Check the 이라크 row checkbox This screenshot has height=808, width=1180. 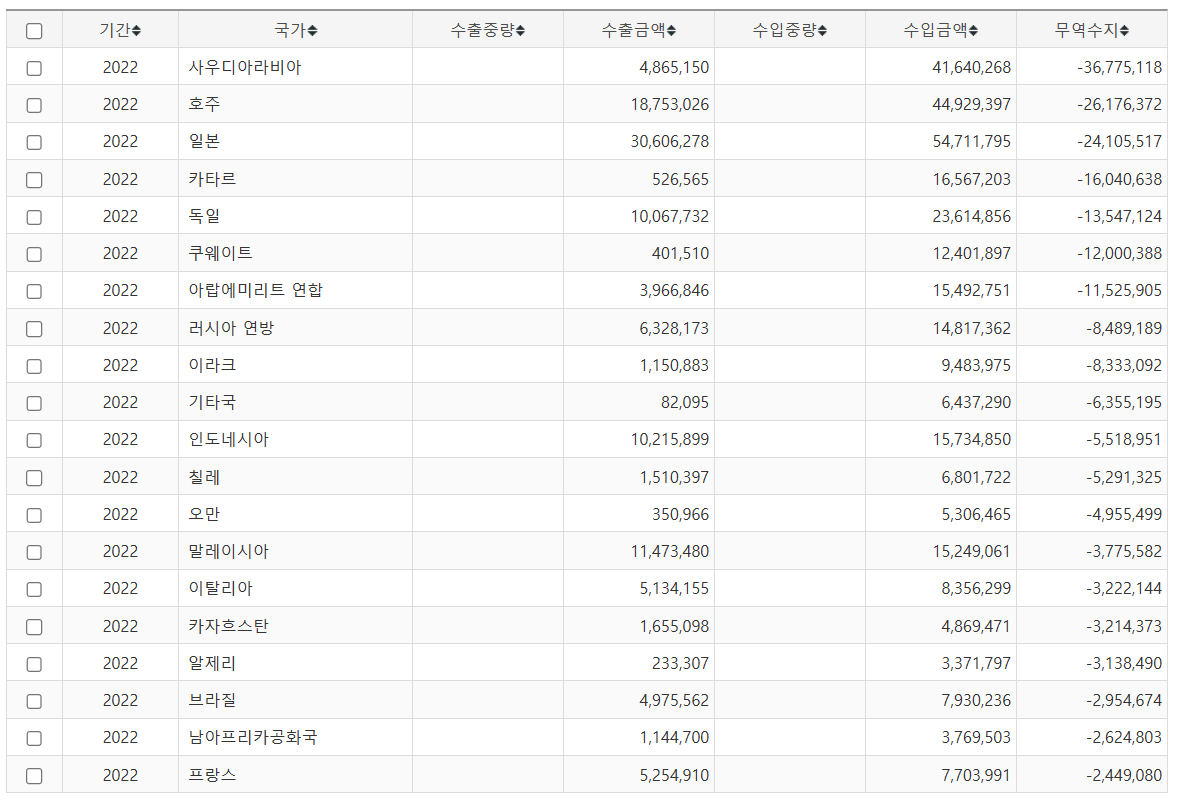(x=34, y=366)
